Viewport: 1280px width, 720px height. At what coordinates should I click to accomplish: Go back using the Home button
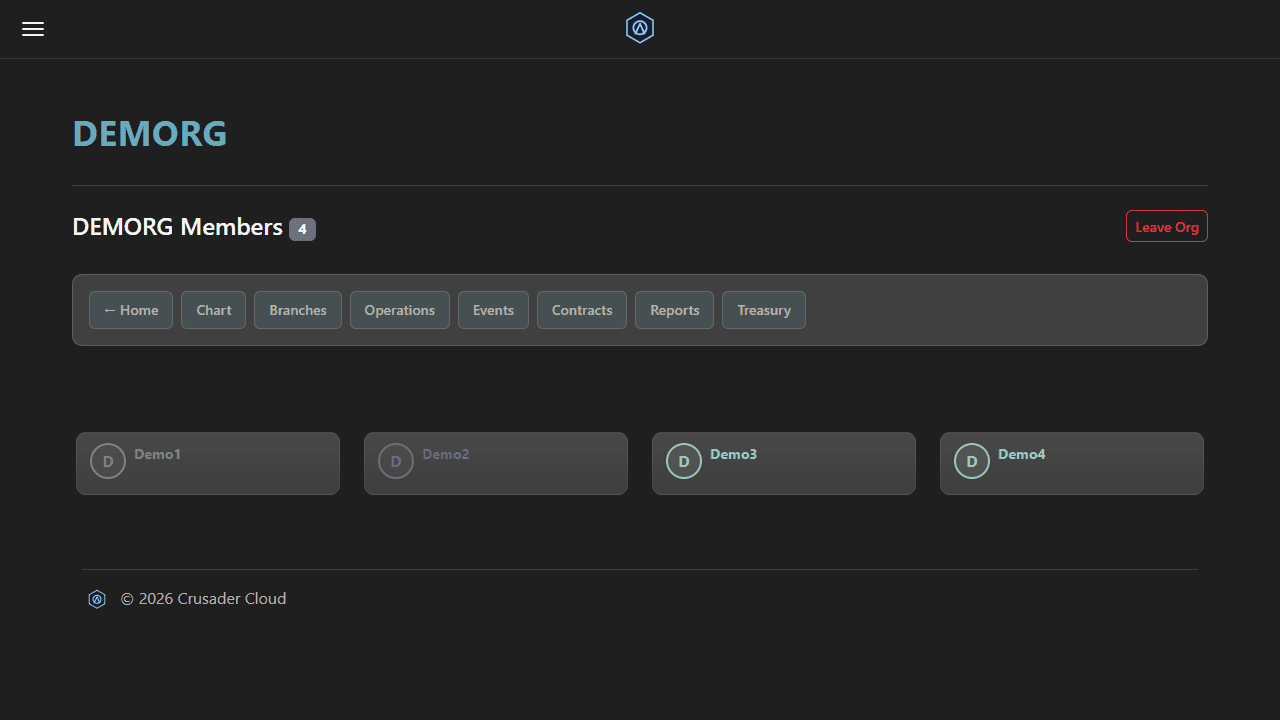(131, 310)
